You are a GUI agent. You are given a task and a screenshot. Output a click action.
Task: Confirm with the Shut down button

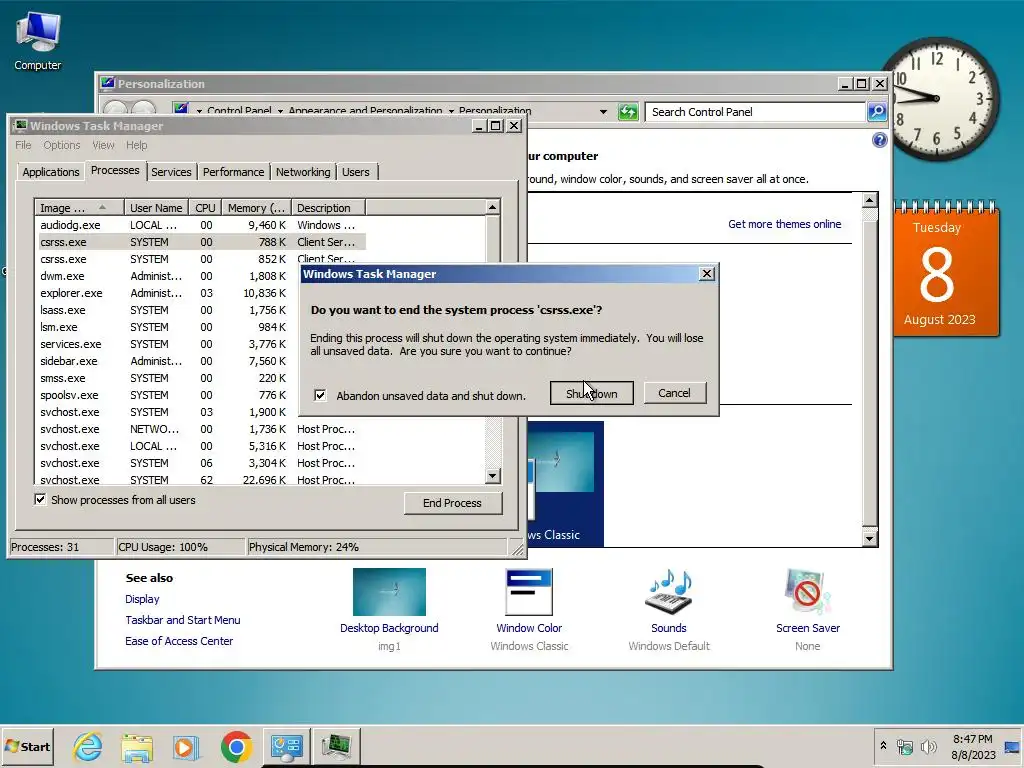click(592, 393)
